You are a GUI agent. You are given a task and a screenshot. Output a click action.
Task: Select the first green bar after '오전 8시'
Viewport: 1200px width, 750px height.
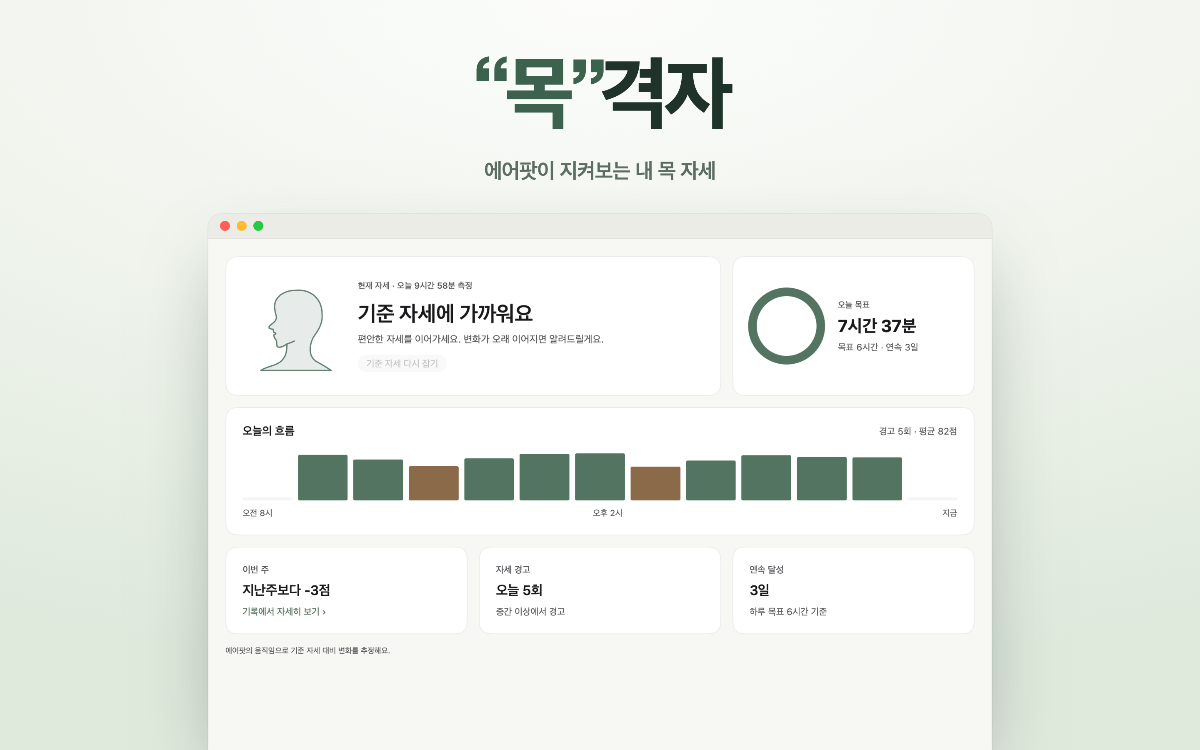(x=323, y=478)
